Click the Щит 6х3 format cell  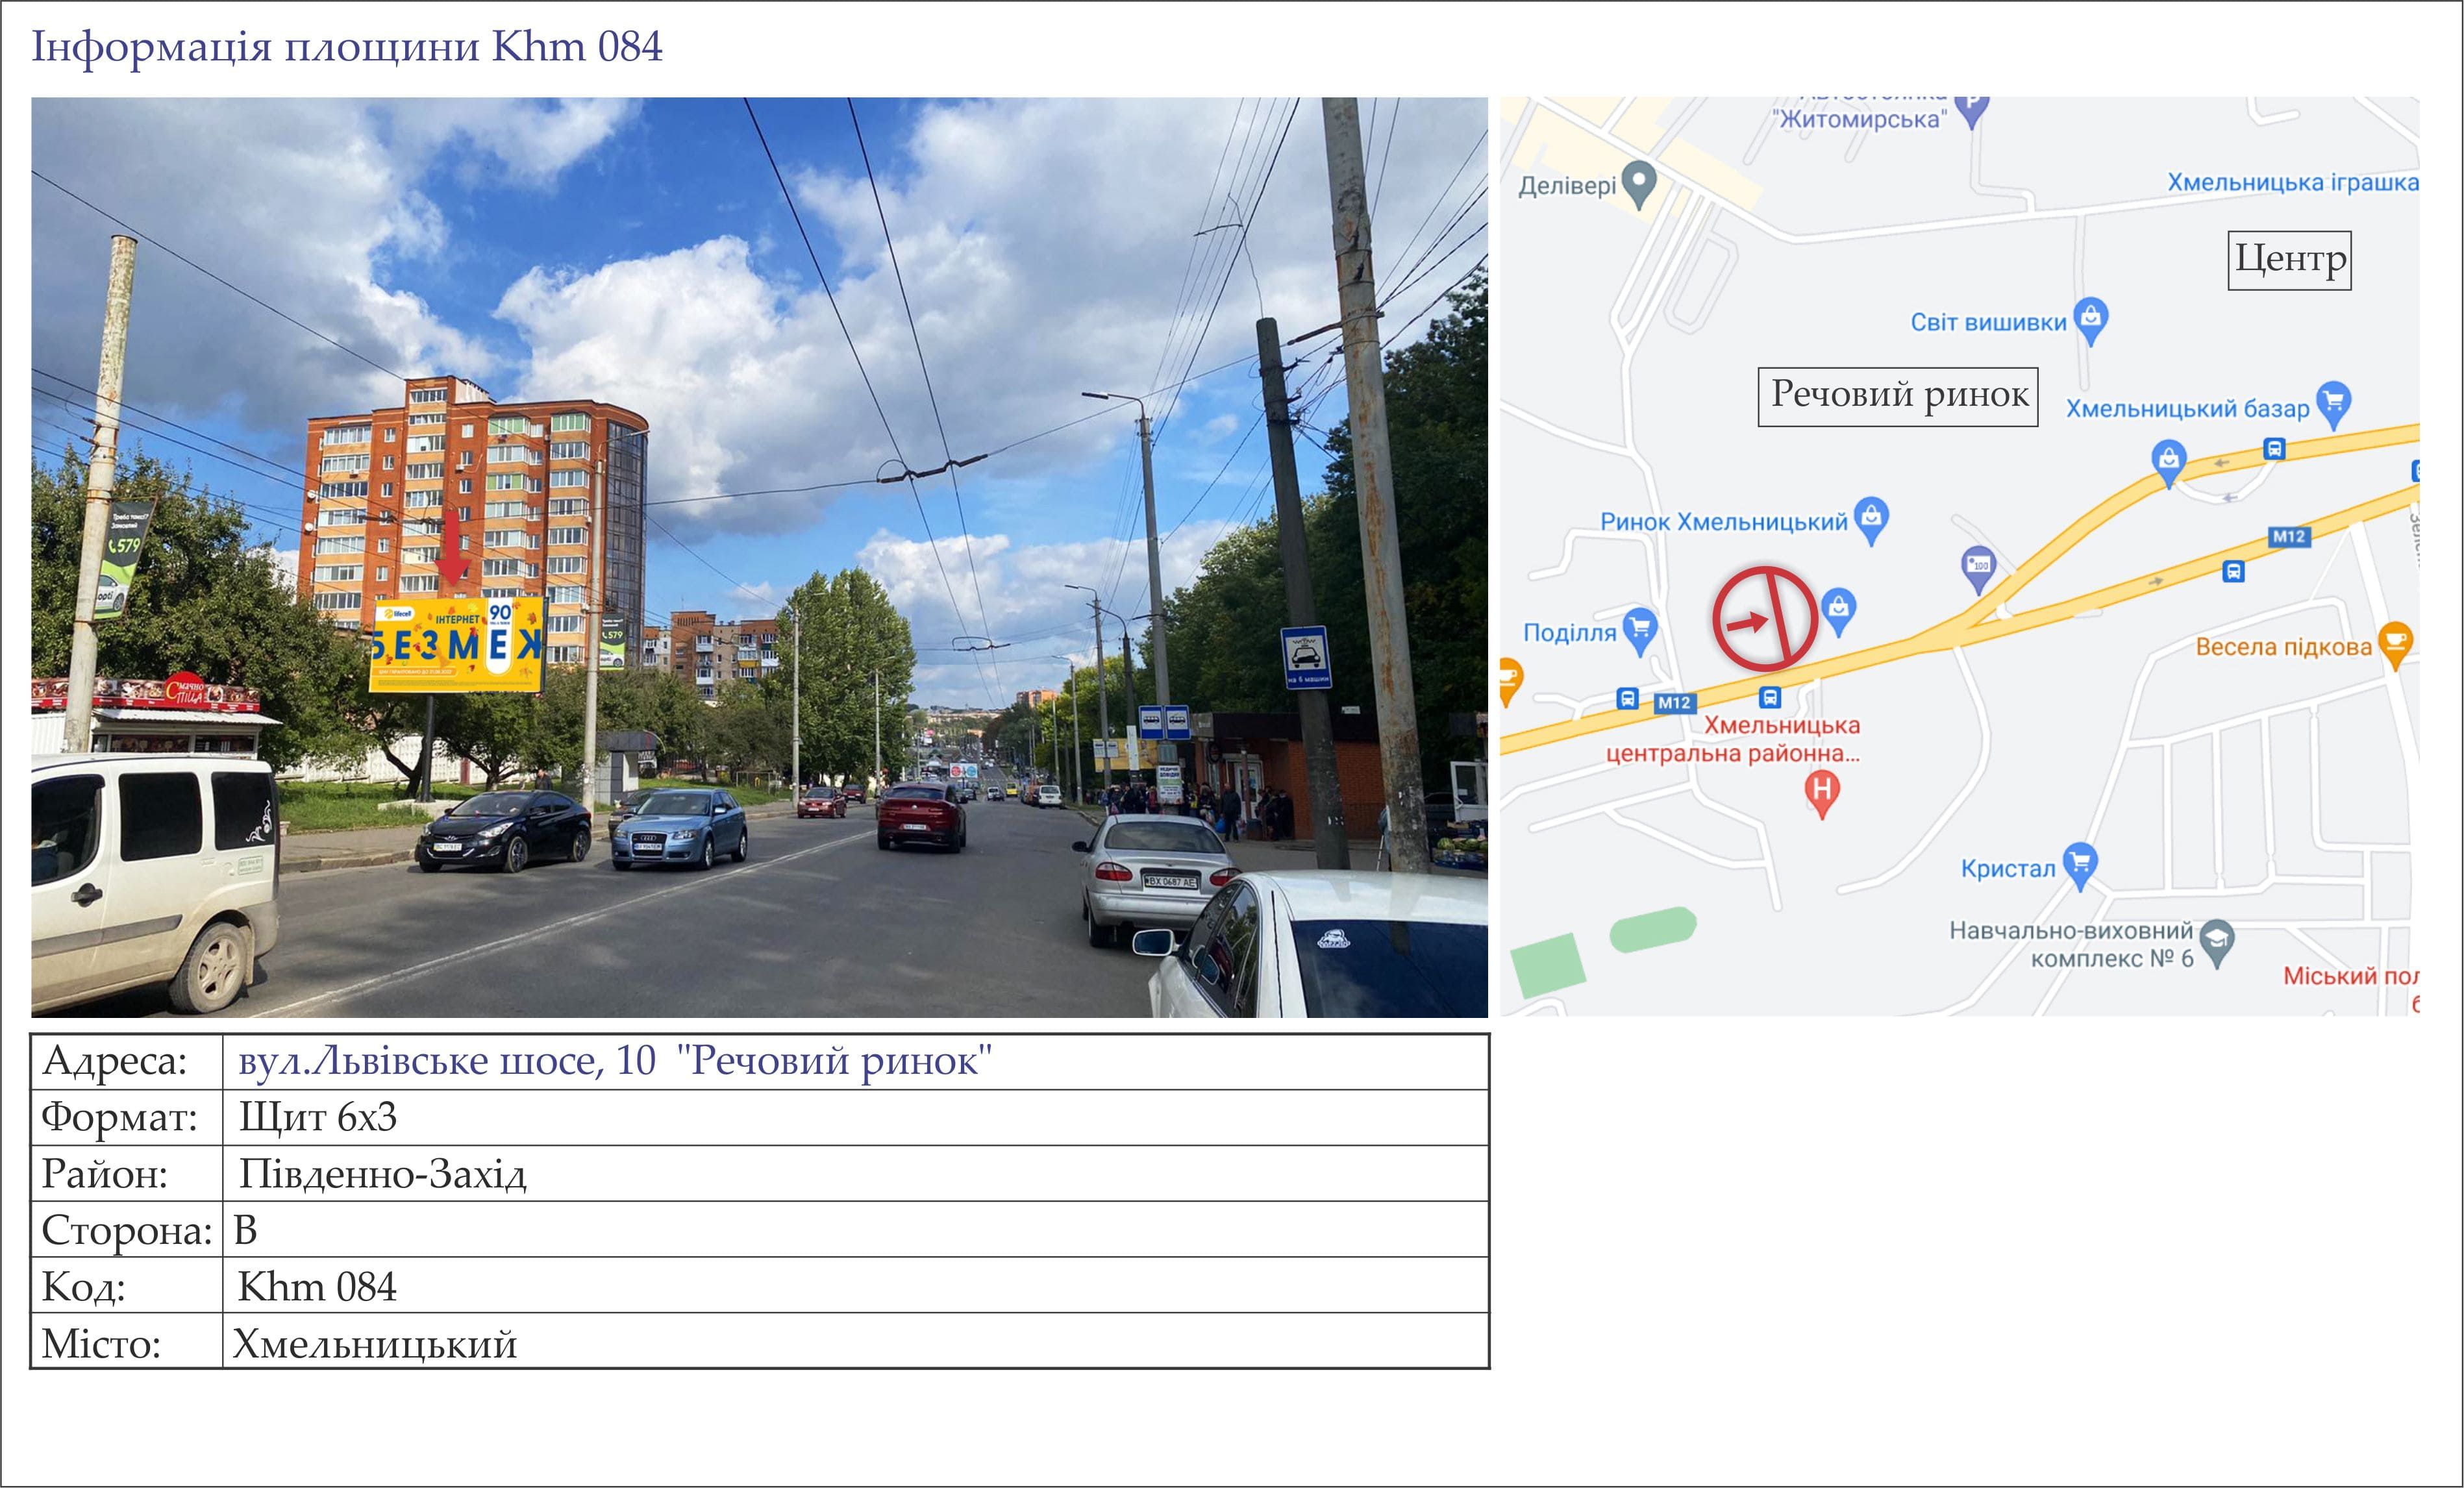coord(855,1118)
